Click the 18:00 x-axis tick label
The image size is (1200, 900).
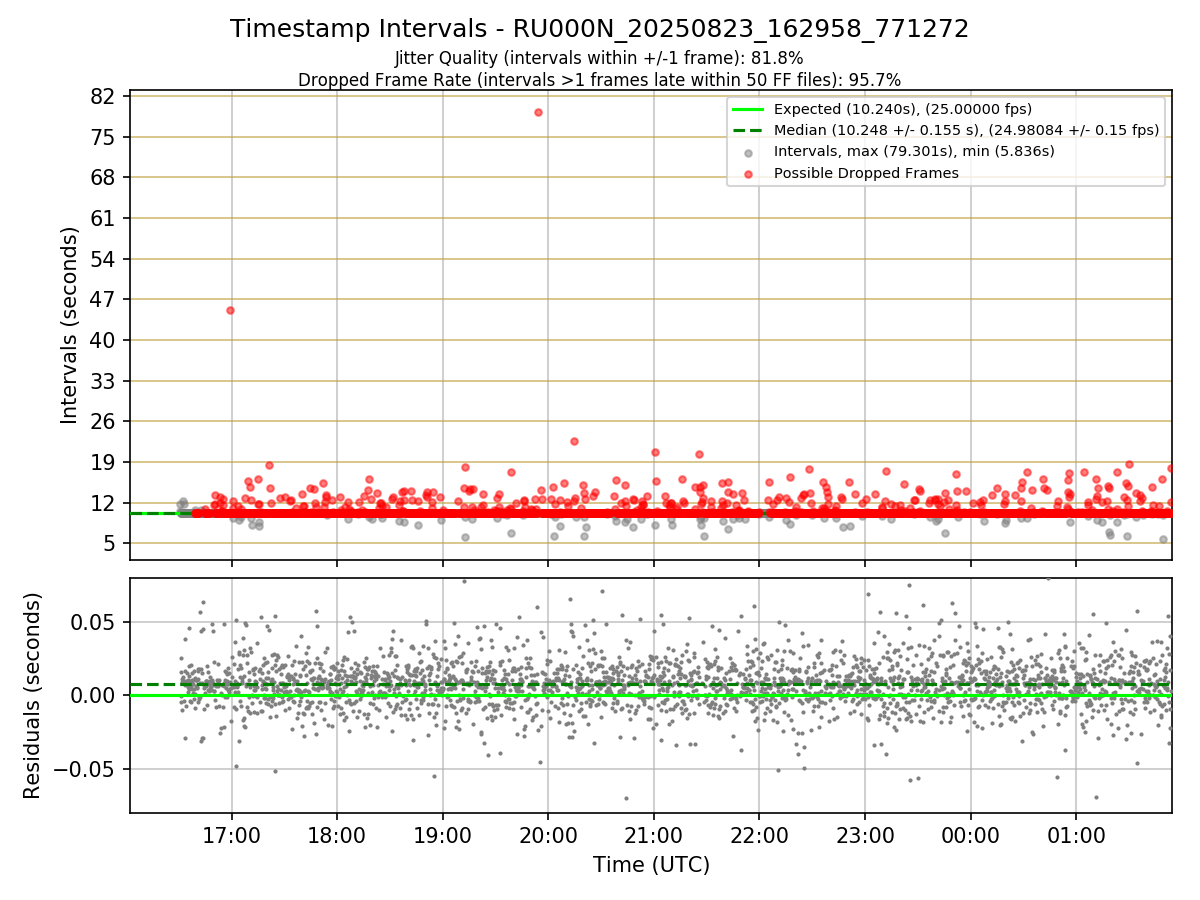[x=337, y=835]
